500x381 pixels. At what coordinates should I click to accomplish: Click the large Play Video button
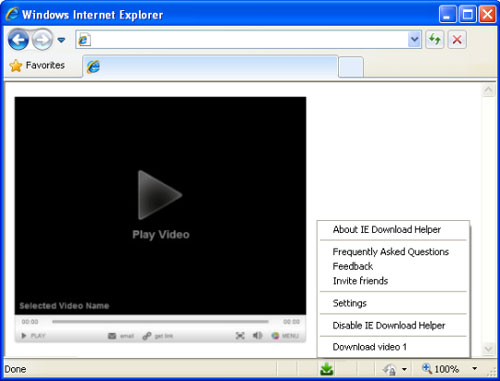tap(160, 205)
